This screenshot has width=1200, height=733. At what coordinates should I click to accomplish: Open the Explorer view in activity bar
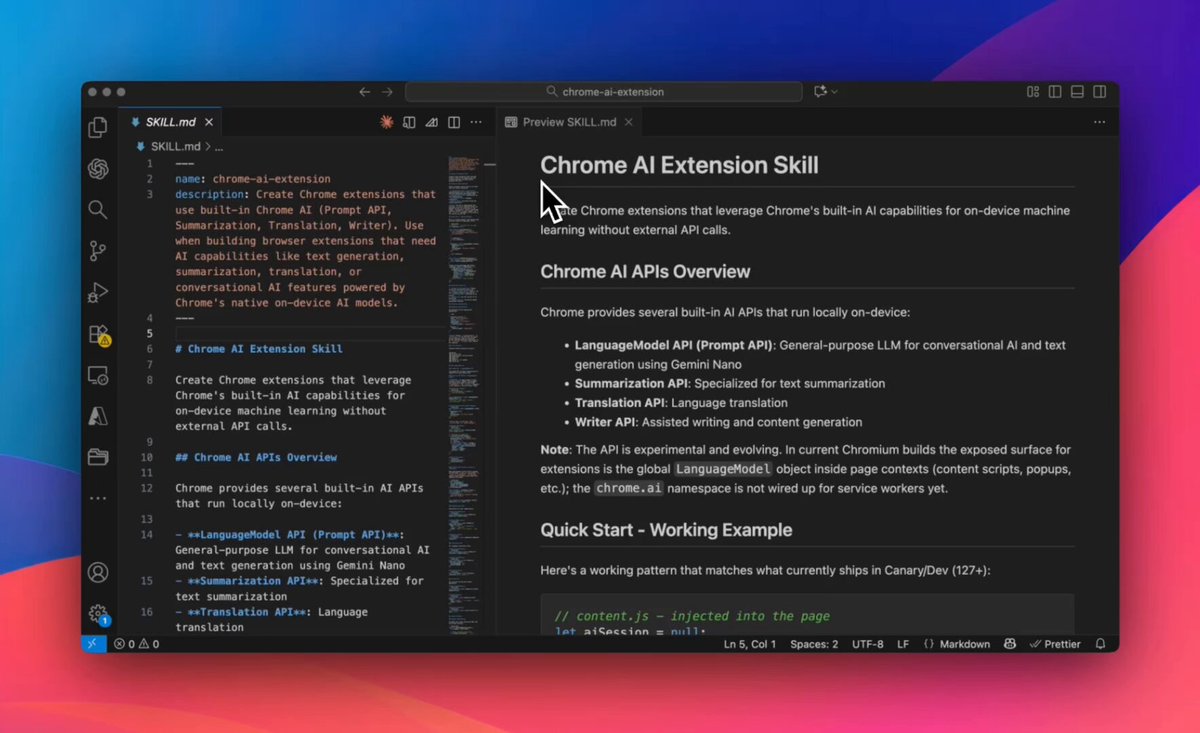(98, 127)
